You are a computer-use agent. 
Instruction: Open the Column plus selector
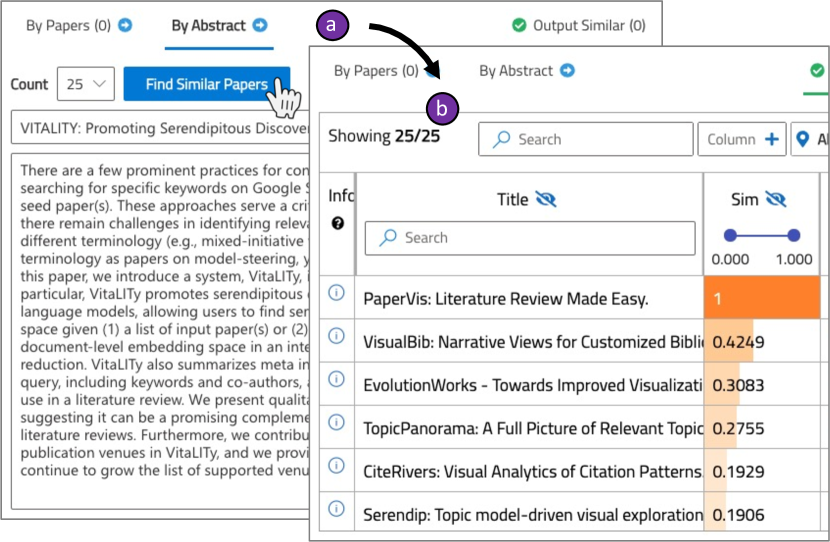[x=742, y=139]
